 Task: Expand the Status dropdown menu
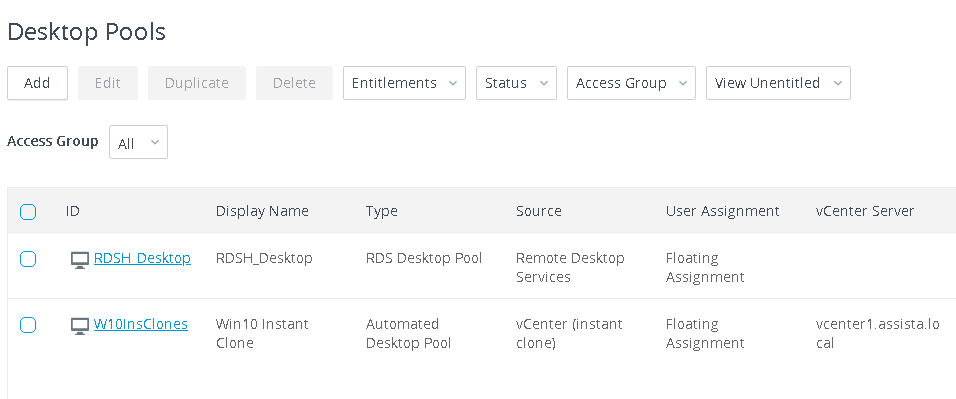516,83
